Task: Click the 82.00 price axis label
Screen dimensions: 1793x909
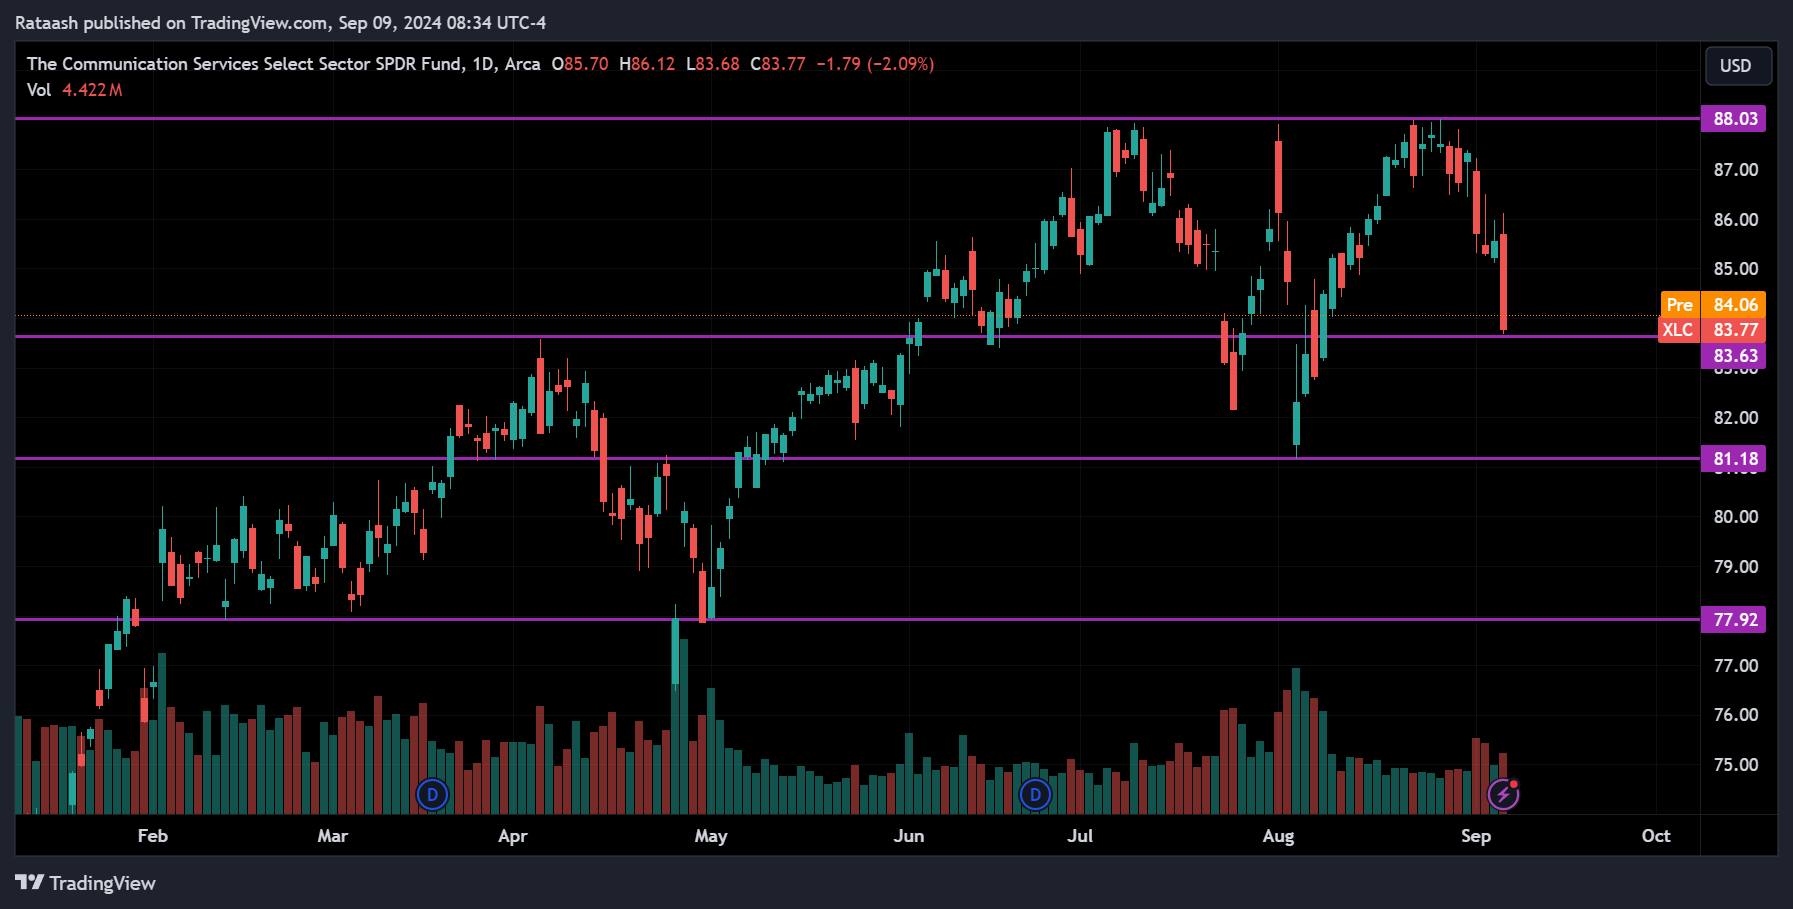Action: 1736,418
